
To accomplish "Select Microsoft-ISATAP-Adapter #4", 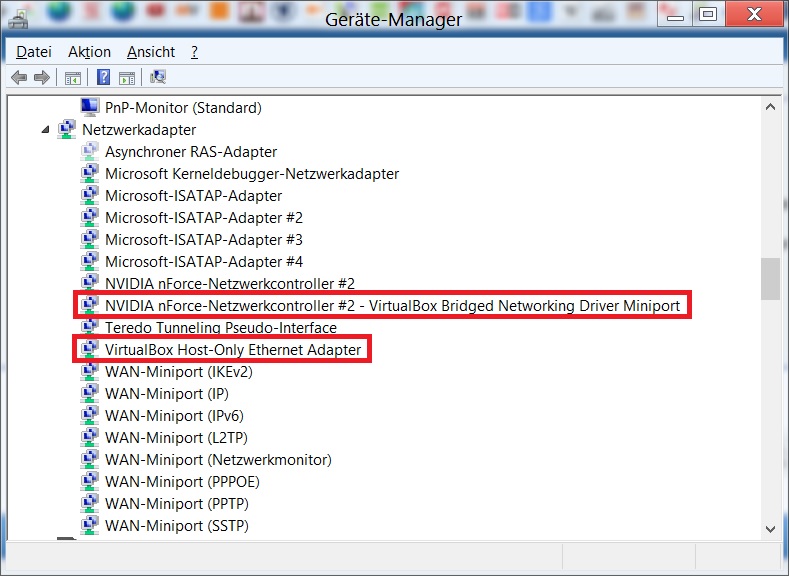I will point(204,262).
